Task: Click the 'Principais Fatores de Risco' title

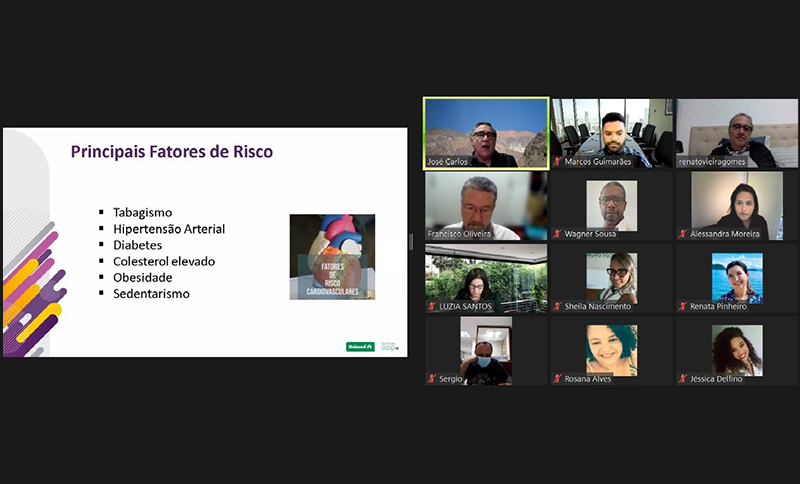Action: pyautogui.click(x=171, y=152)
